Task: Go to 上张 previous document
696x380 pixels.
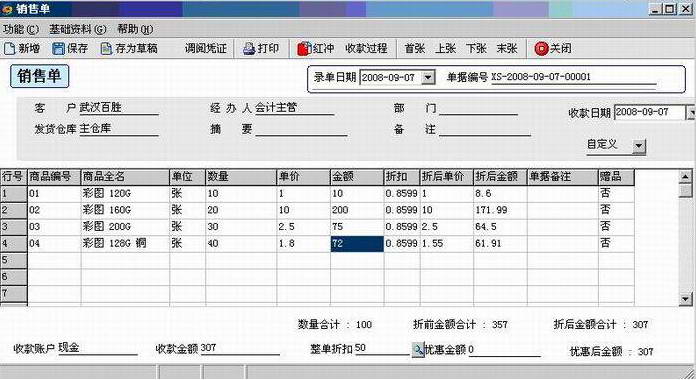Action: point(445,48)
